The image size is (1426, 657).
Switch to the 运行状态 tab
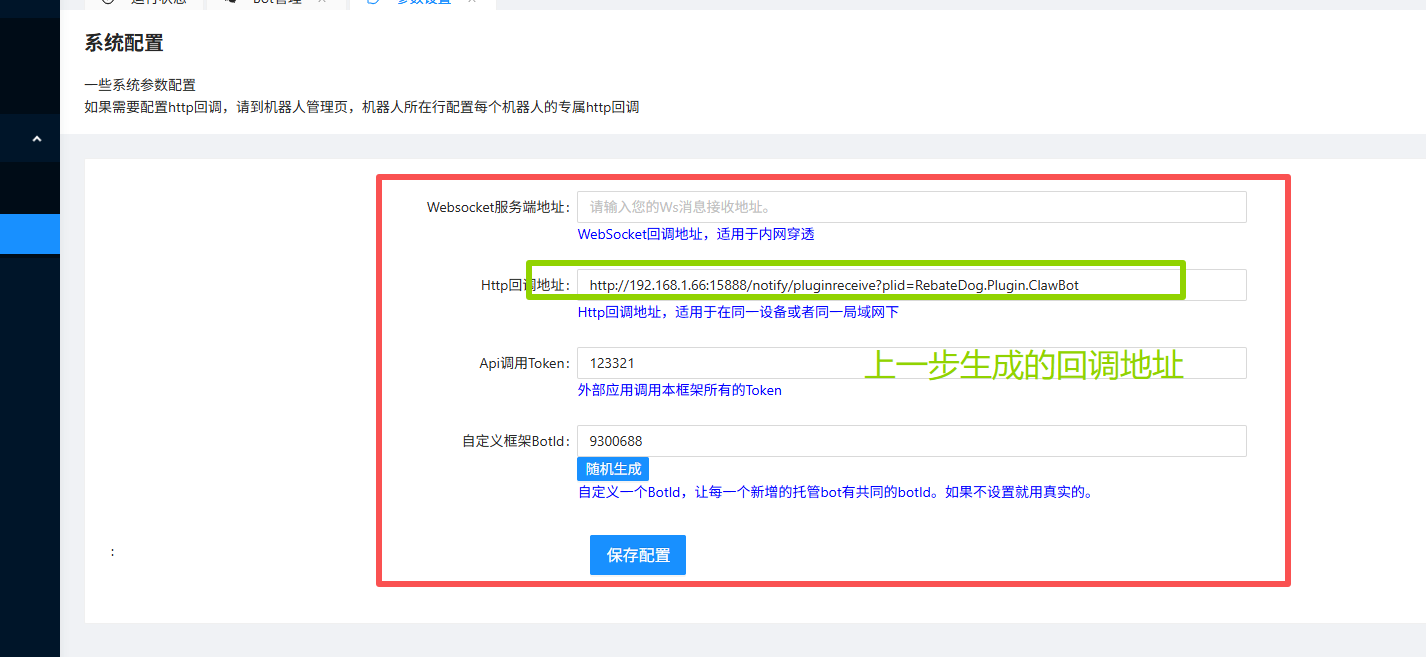tap(157, 2)
